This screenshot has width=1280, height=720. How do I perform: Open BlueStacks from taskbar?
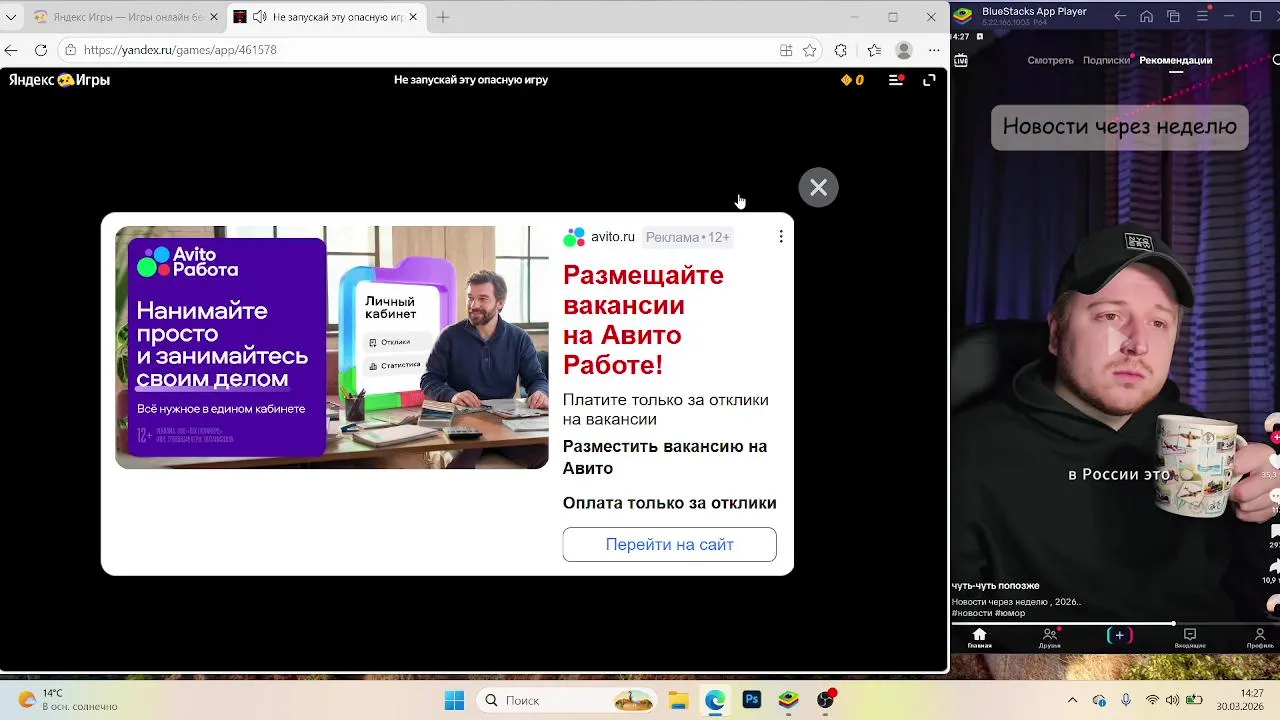[x=789, y=700]
